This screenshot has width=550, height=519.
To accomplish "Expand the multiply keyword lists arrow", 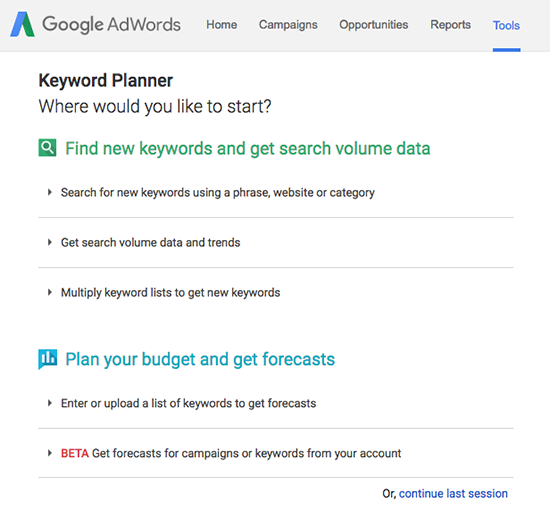I will (50, 292).
